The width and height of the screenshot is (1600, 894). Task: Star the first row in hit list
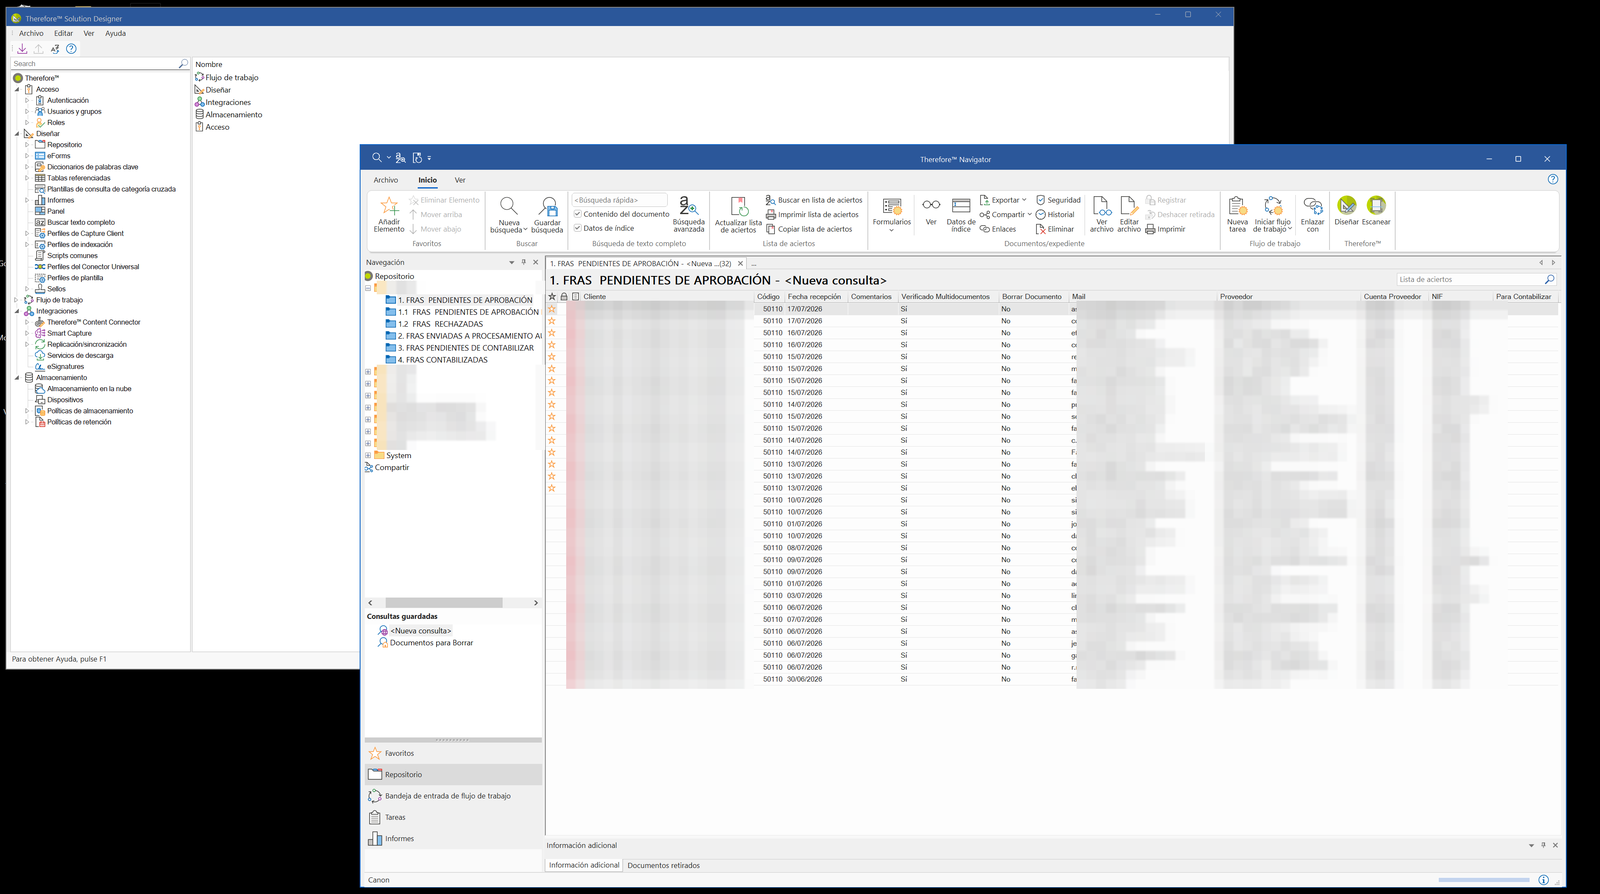coord(551,309)
